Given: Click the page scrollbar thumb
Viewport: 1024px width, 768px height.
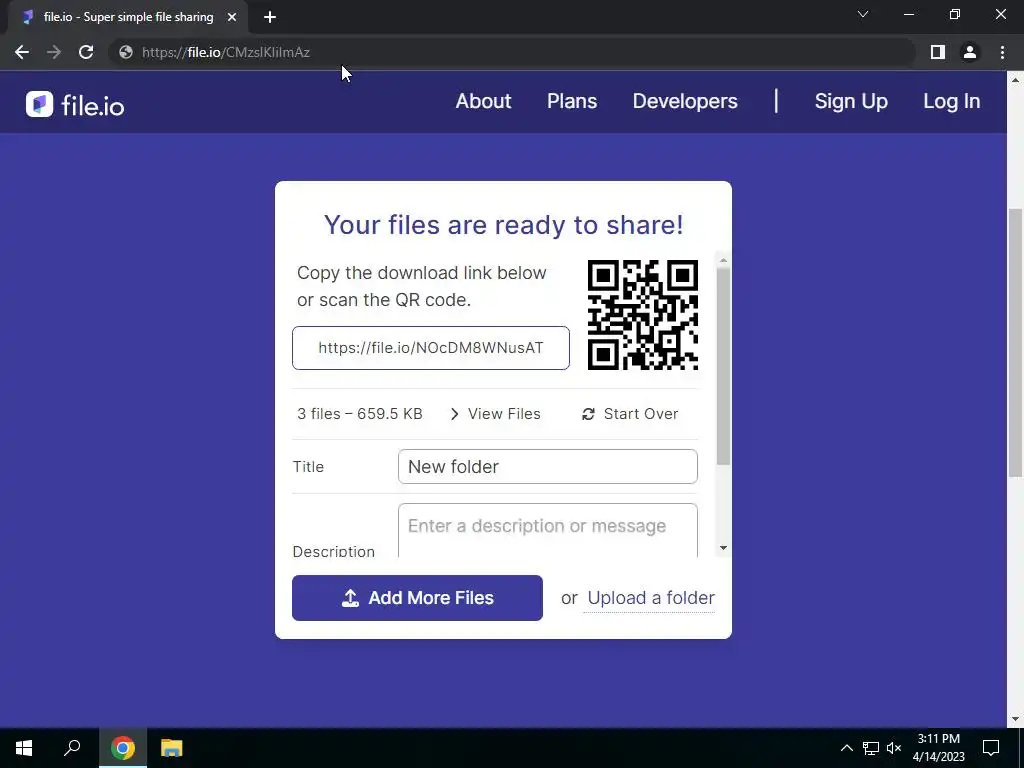Looking at the screenshot, I should [x=1015, y=342].
